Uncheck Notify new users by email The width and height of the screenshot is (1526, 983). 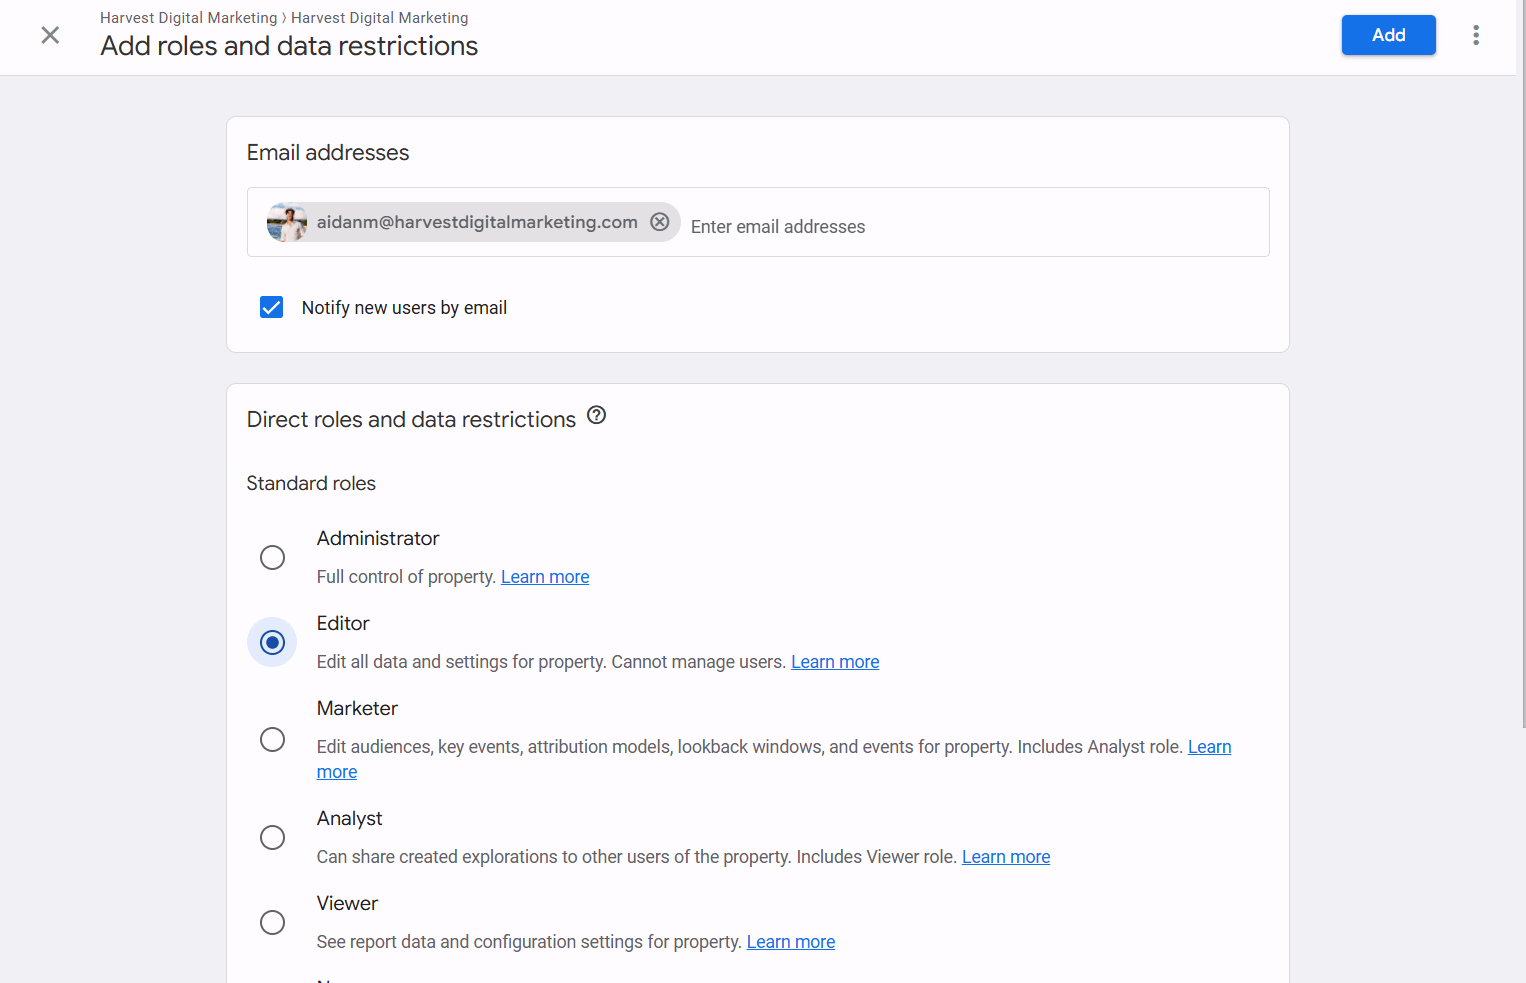[272, 307]
